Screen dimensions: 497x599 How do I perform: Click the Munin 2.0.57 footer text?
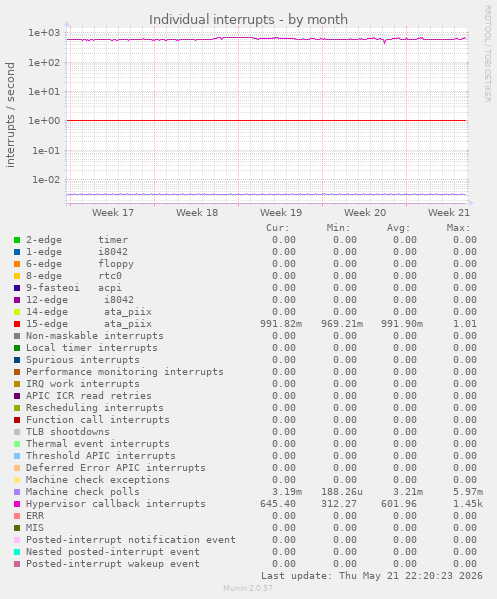(248, 588)
